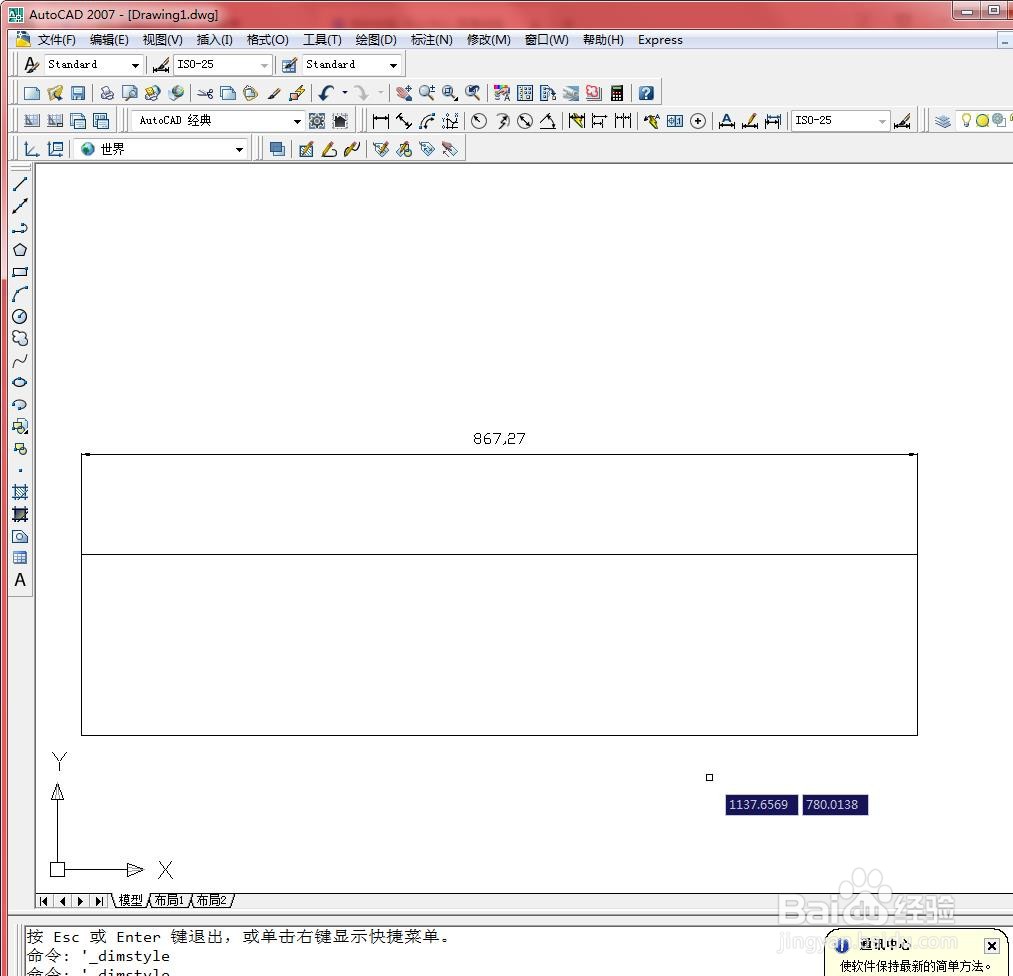Viewport: 1013px width, 976px height.
Task: Open the 标注(N) menu
Action: pyautogui.click(x=432, y=40)
